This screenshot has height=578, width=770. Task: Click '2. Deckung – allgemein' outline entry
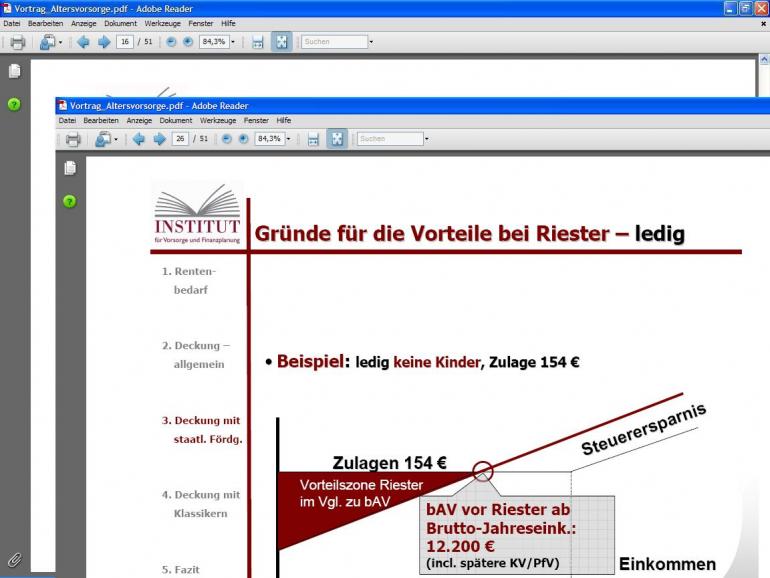pyautogui.click(x=196, y=355)
